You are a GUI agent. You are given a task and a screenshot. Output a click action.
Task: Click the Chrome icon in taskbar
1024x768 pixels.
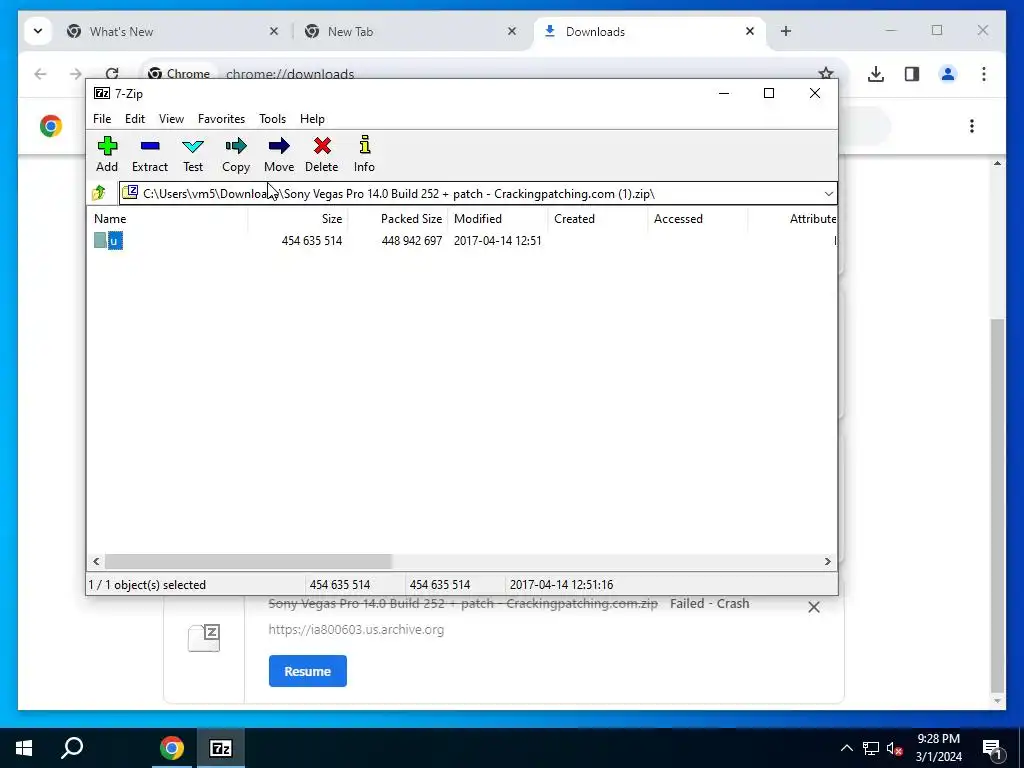tap(172, 748)
